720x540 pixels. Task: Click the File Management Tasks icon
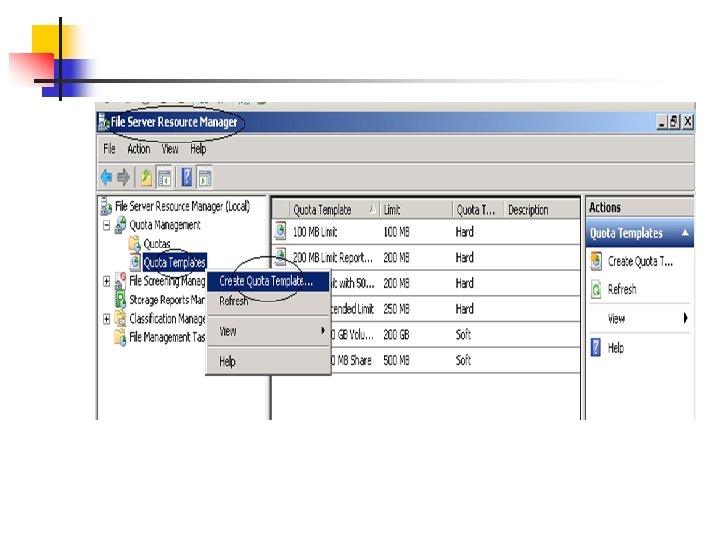[120, 337]
